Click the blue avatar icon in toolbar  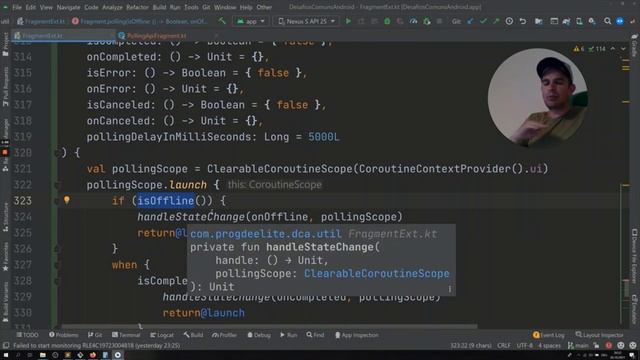tap(620, 21)
